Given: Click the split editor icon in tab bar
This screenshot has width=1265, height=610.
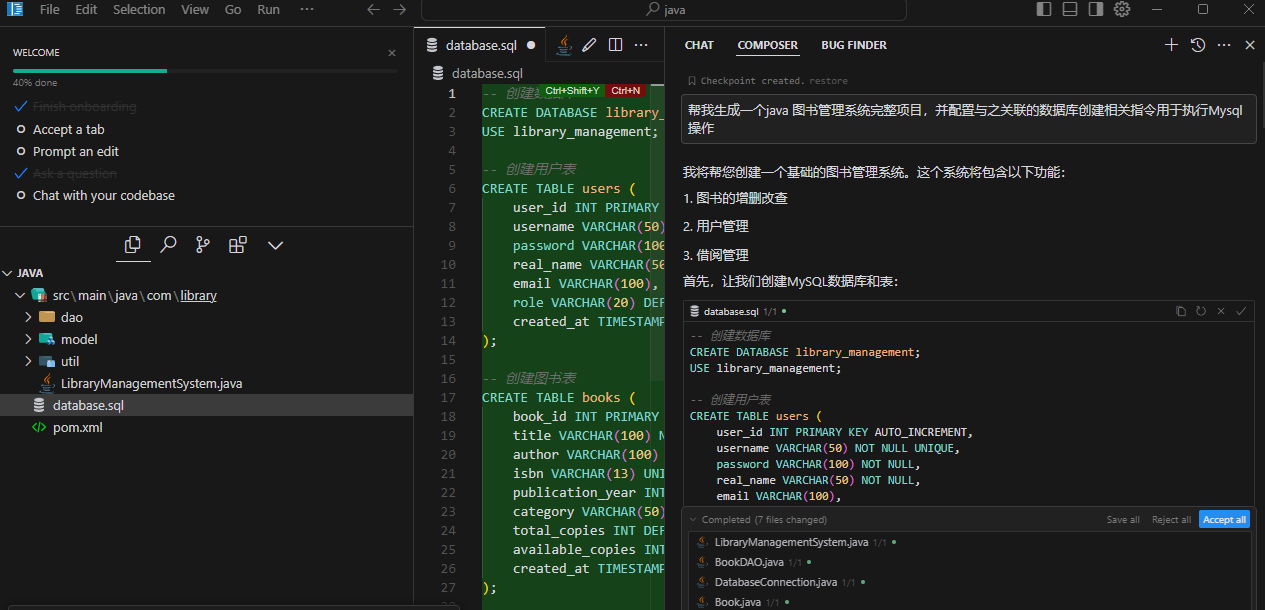Looking at the screenshot, I should (x=616, y=45).
